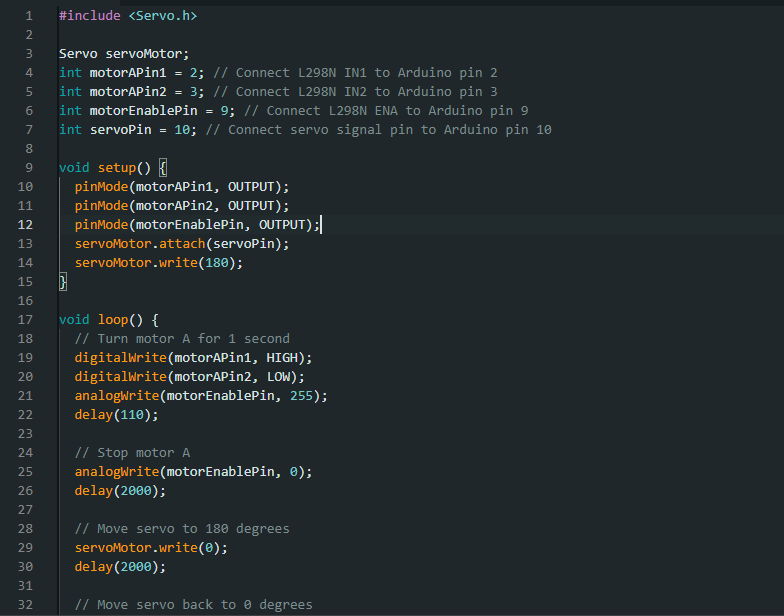Click analogWrite(motorEnablePin, 0) line

(194, 472)
